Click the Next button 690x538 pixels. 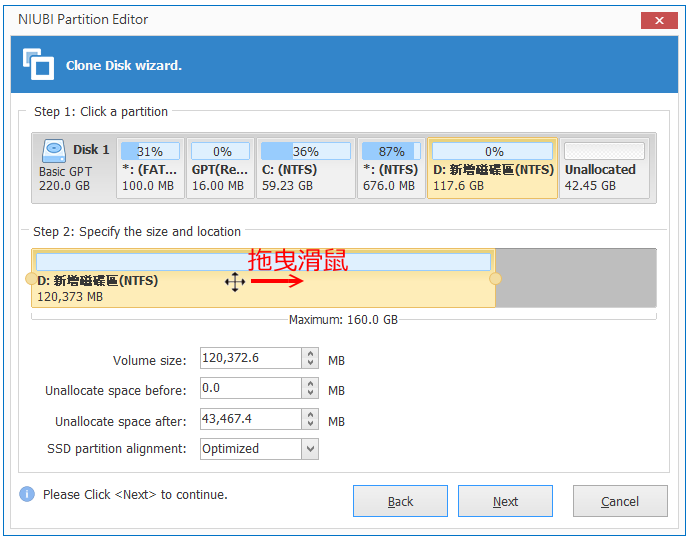click(505, 501)
